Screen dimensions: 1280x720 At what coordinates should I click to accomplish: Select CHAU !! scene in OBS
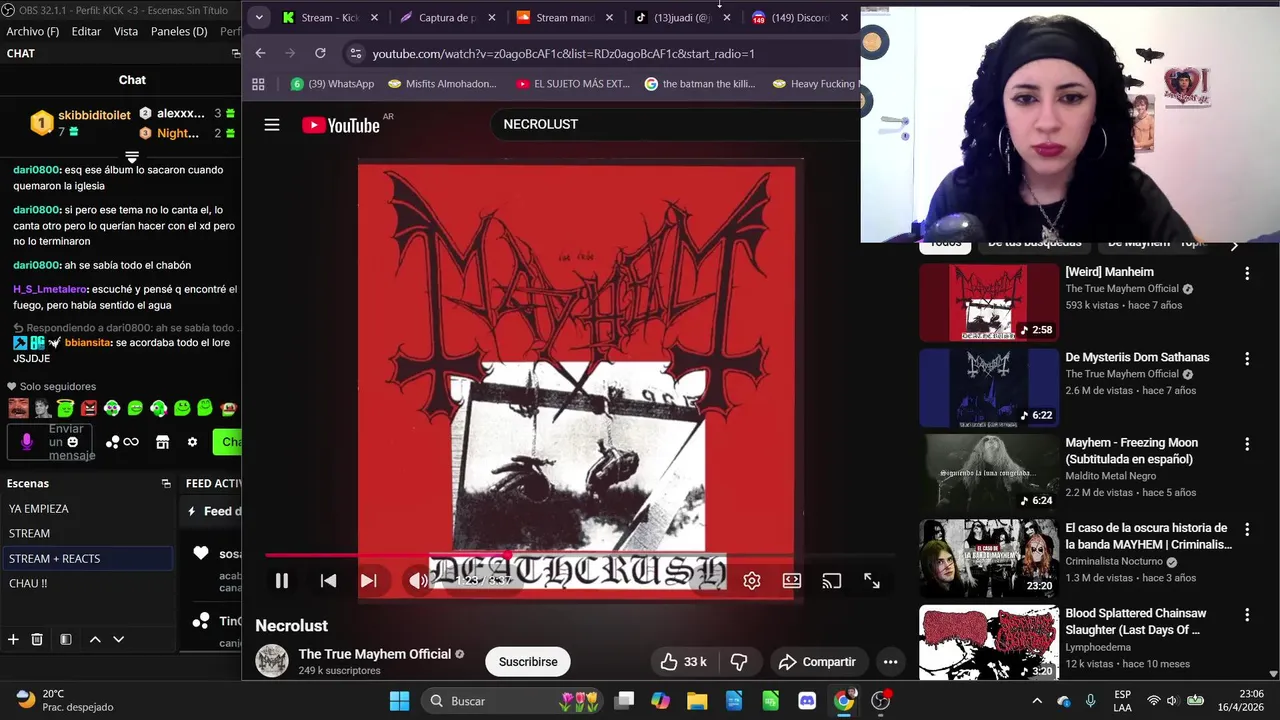point(87,583)
